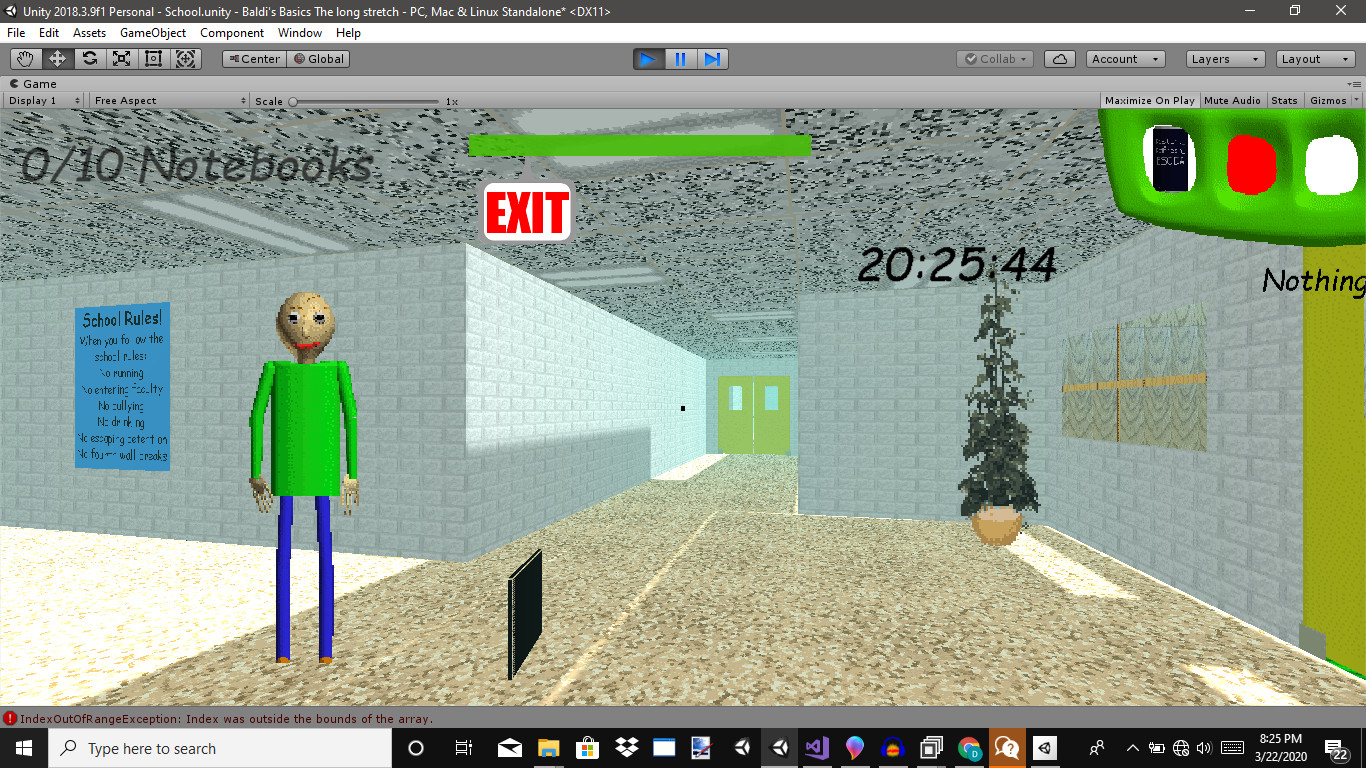The width and height of the screenshot is (1366, 768).
Task: Open Visual Studio from the taskbar
Action: [x=816, y=748]
